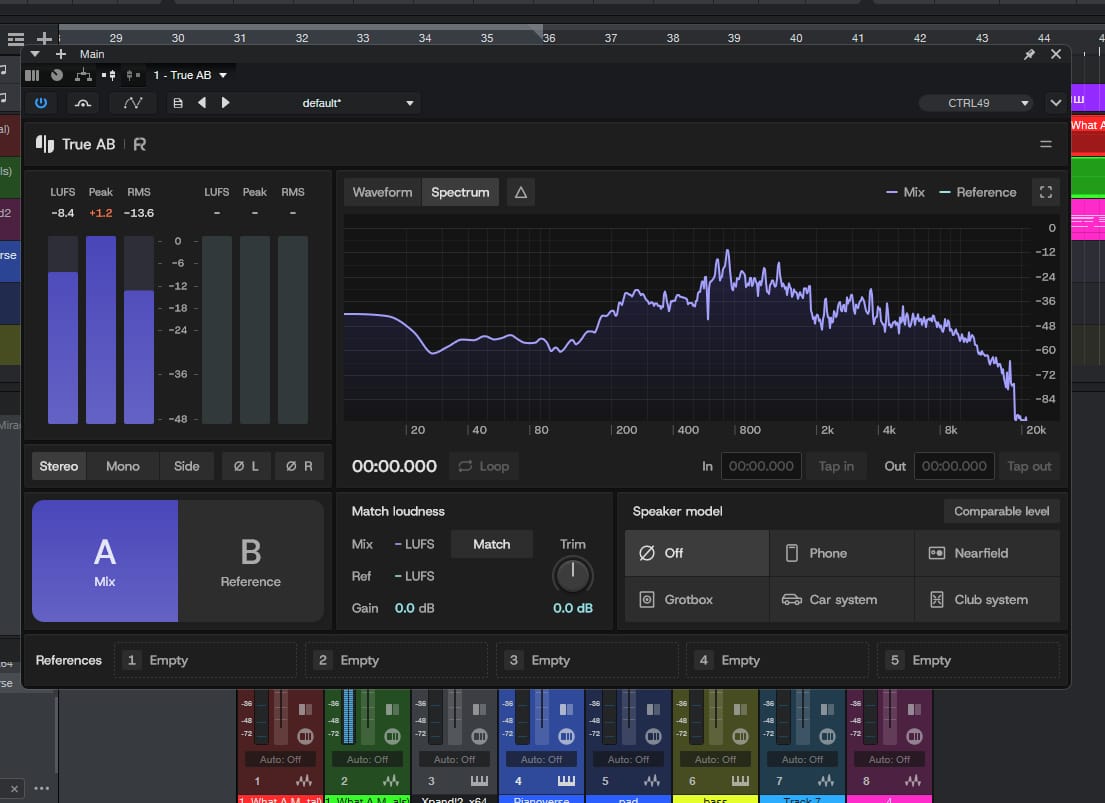The height and width of the screenshot is (803, 1105).
Task: Load the previous preset arrow
Action: coord(202,103)
